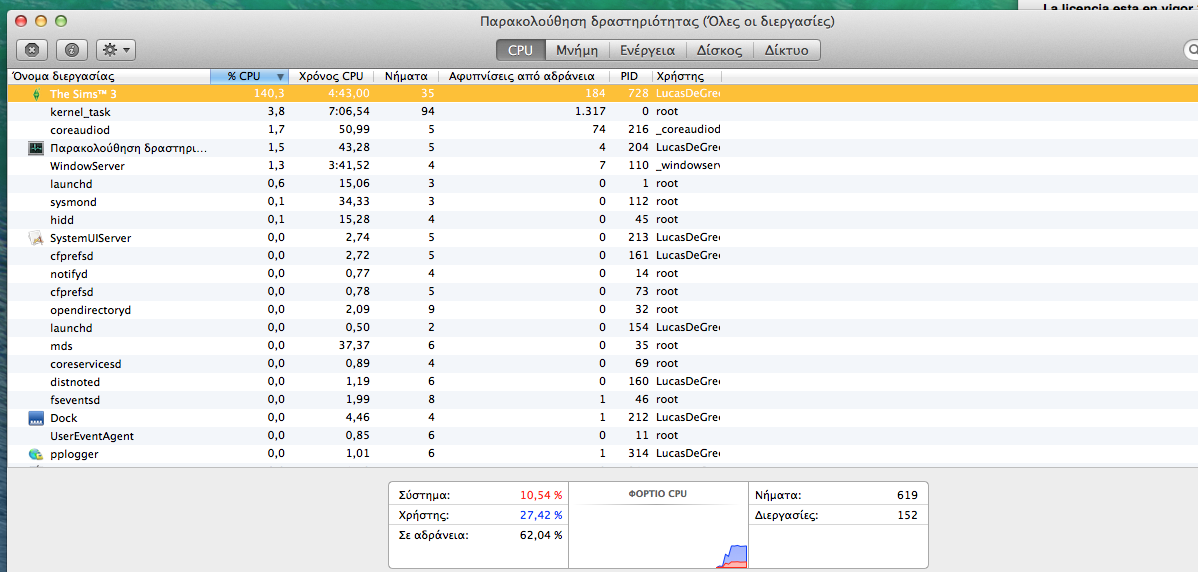Open the process info (i) toolbar button
Image resolution: width=1198 pixels, height=572 pixels.
[x=73, y=50]
